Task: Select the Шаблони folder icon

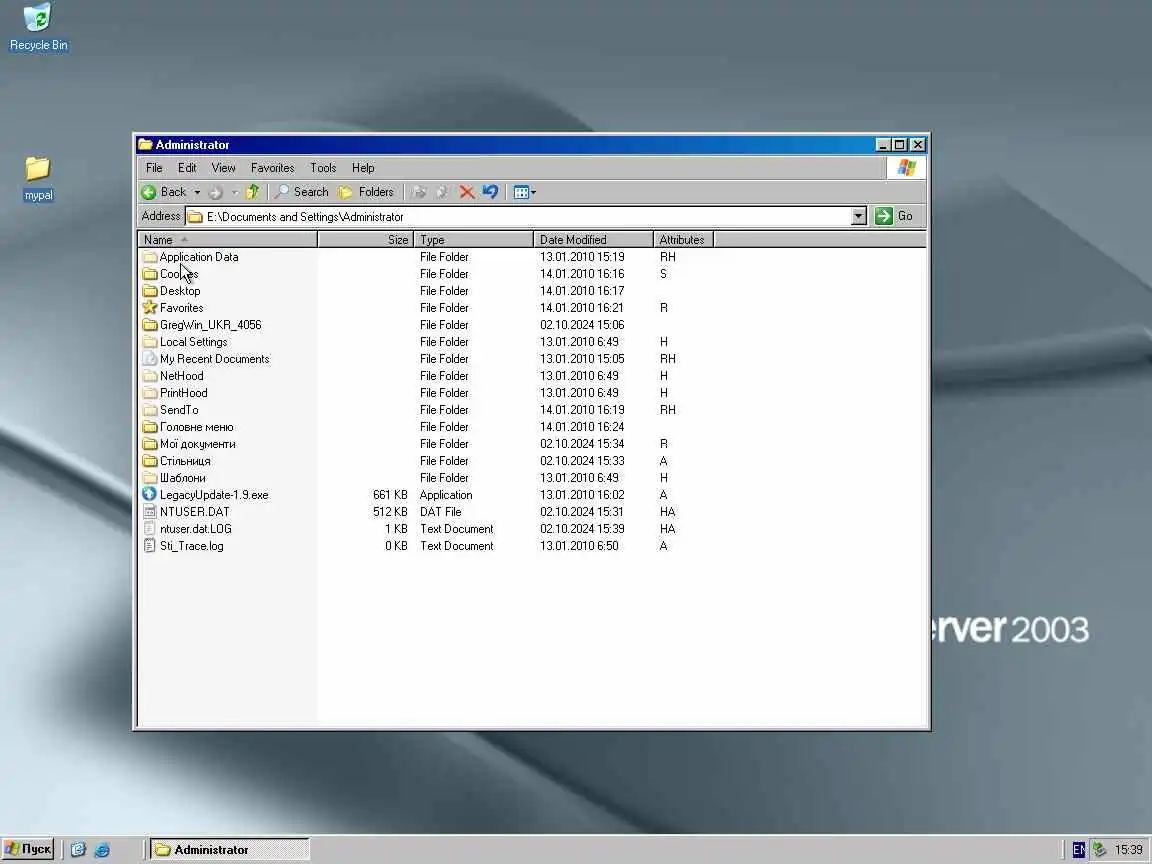Action: click(150, 478)
